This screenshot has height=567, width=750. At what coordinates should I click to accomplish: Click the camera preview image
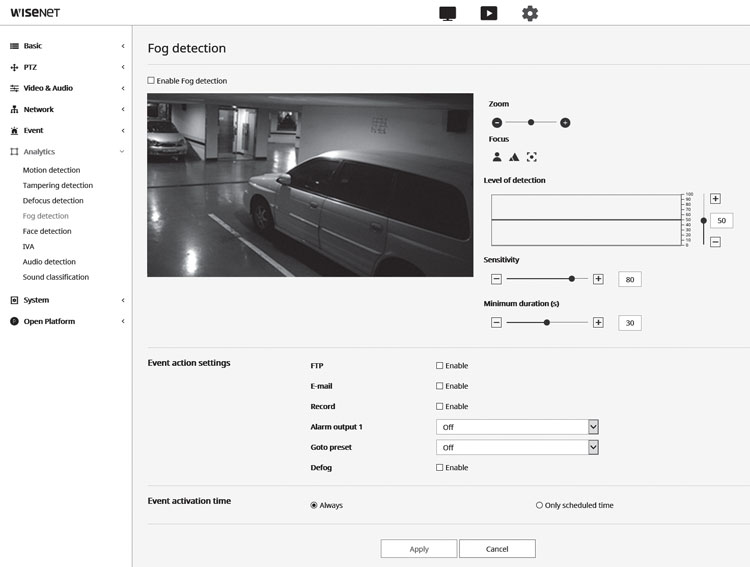point(310,185)
